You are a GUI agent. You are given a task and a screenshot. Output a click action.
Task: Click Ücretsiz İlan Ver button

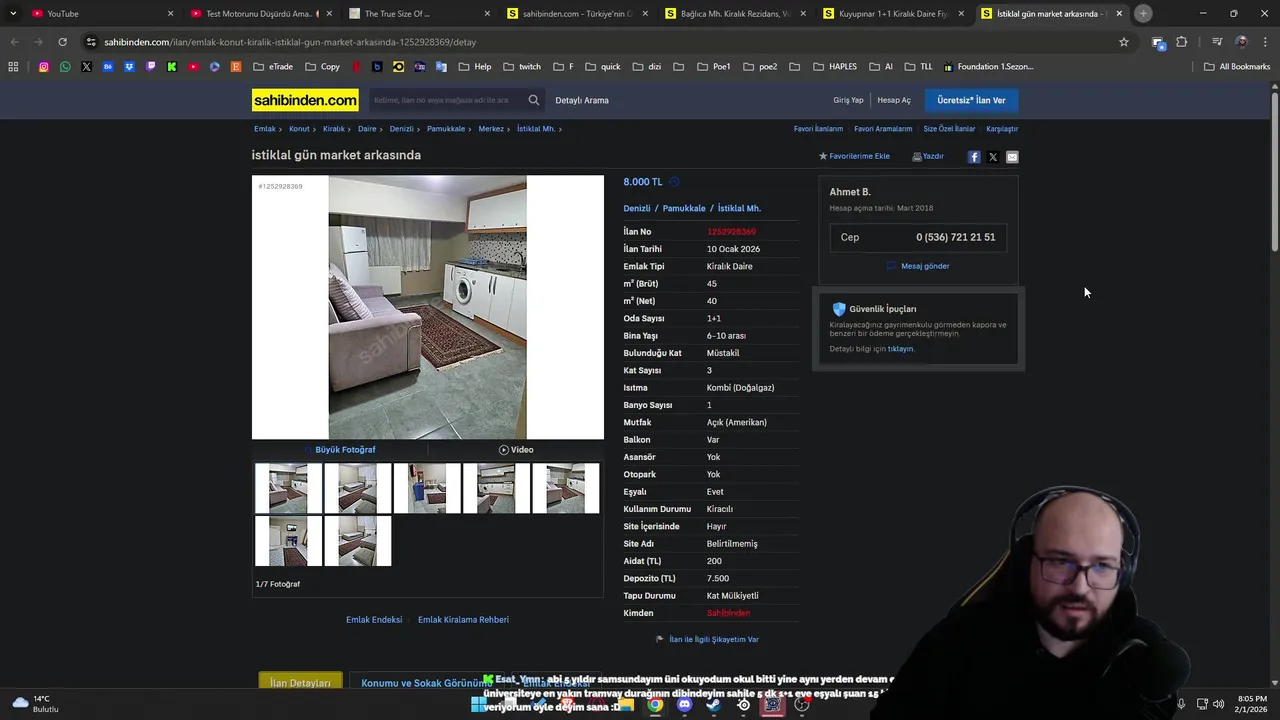(x=971, y=100)
